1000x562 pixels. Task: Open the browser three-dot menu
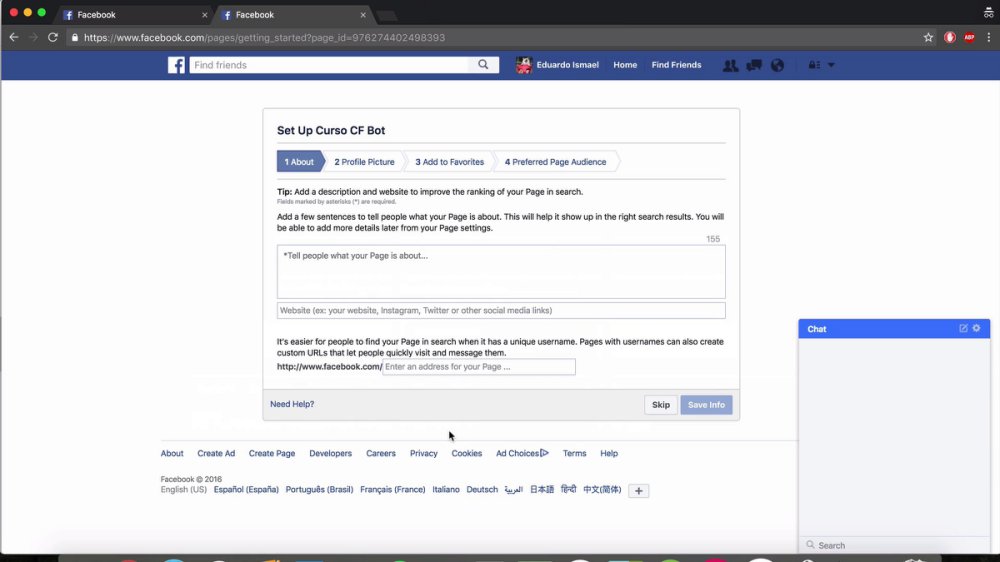(989, 38)
